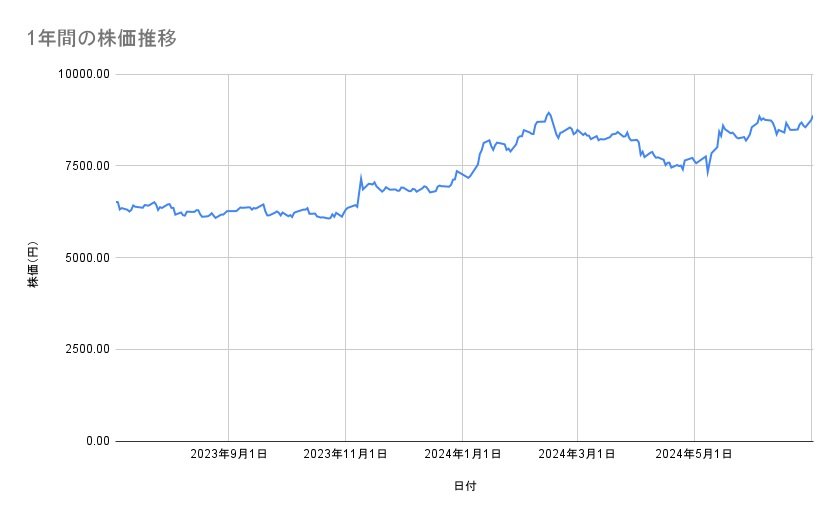Click the sharp price spike in early November 2023
The height and width of the screenshot is (519, 839).
(x=360, y=177)
